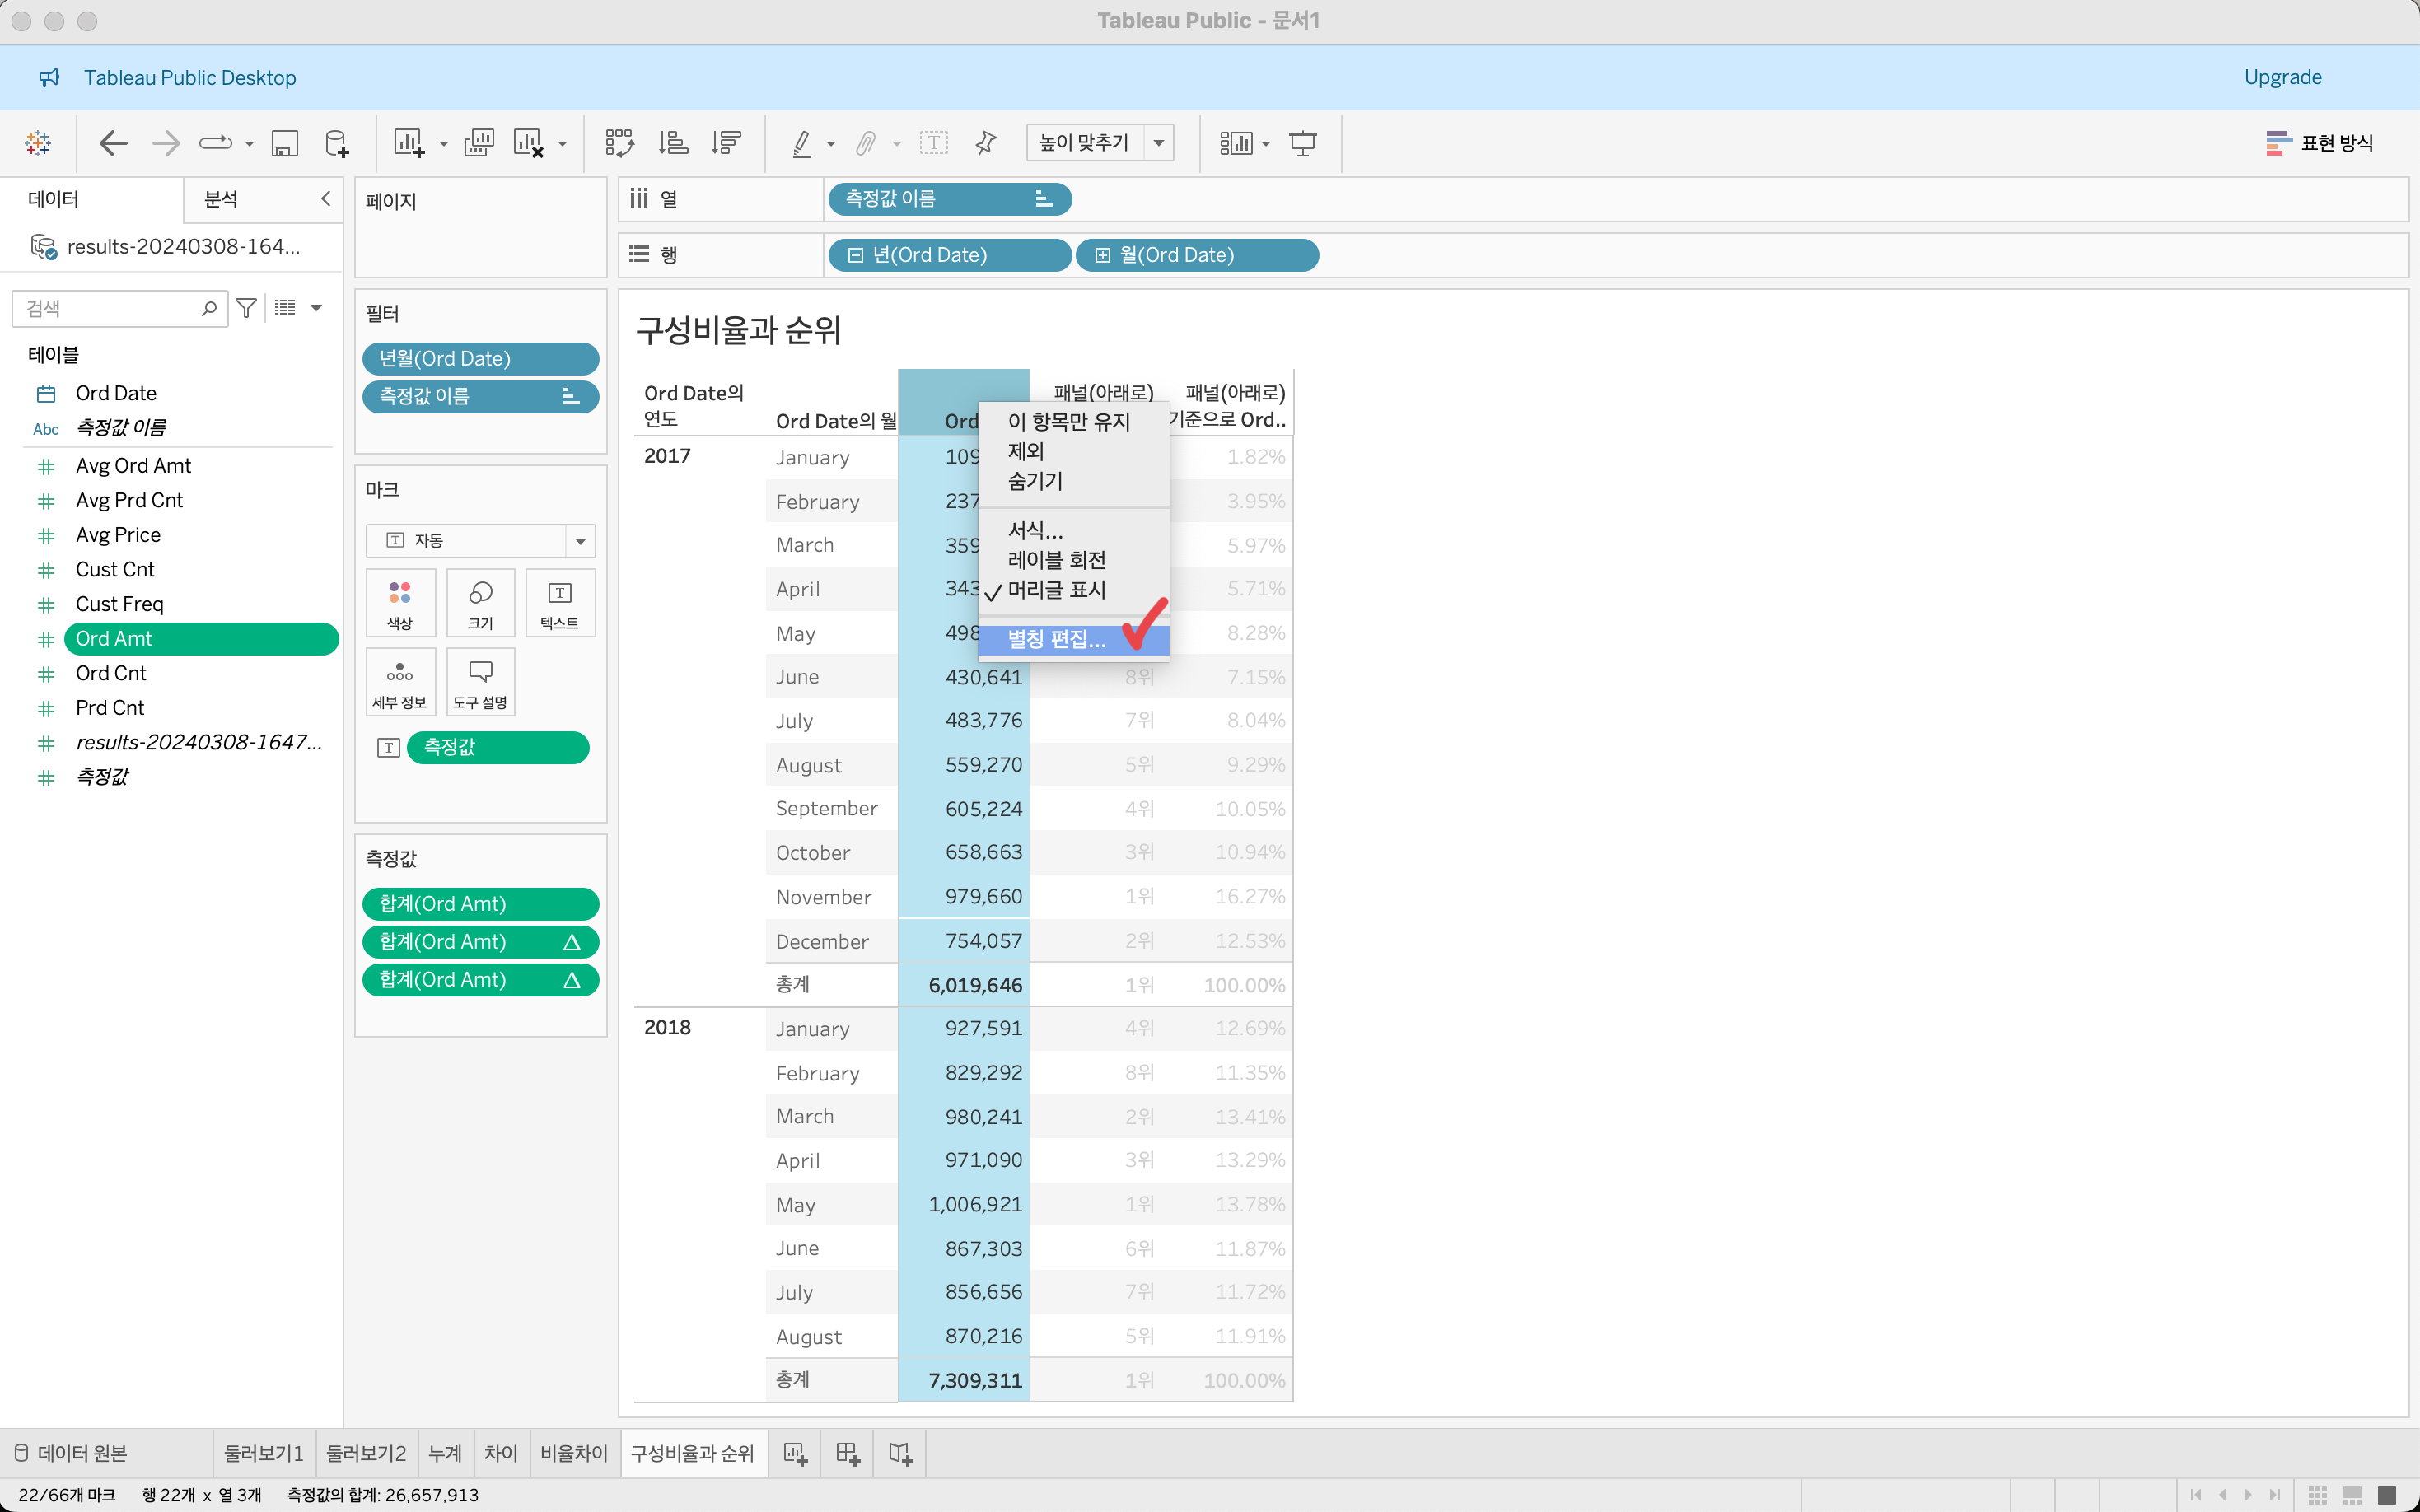
Task: Click the undo back arrow icon
Action: (x=113, y=143)
